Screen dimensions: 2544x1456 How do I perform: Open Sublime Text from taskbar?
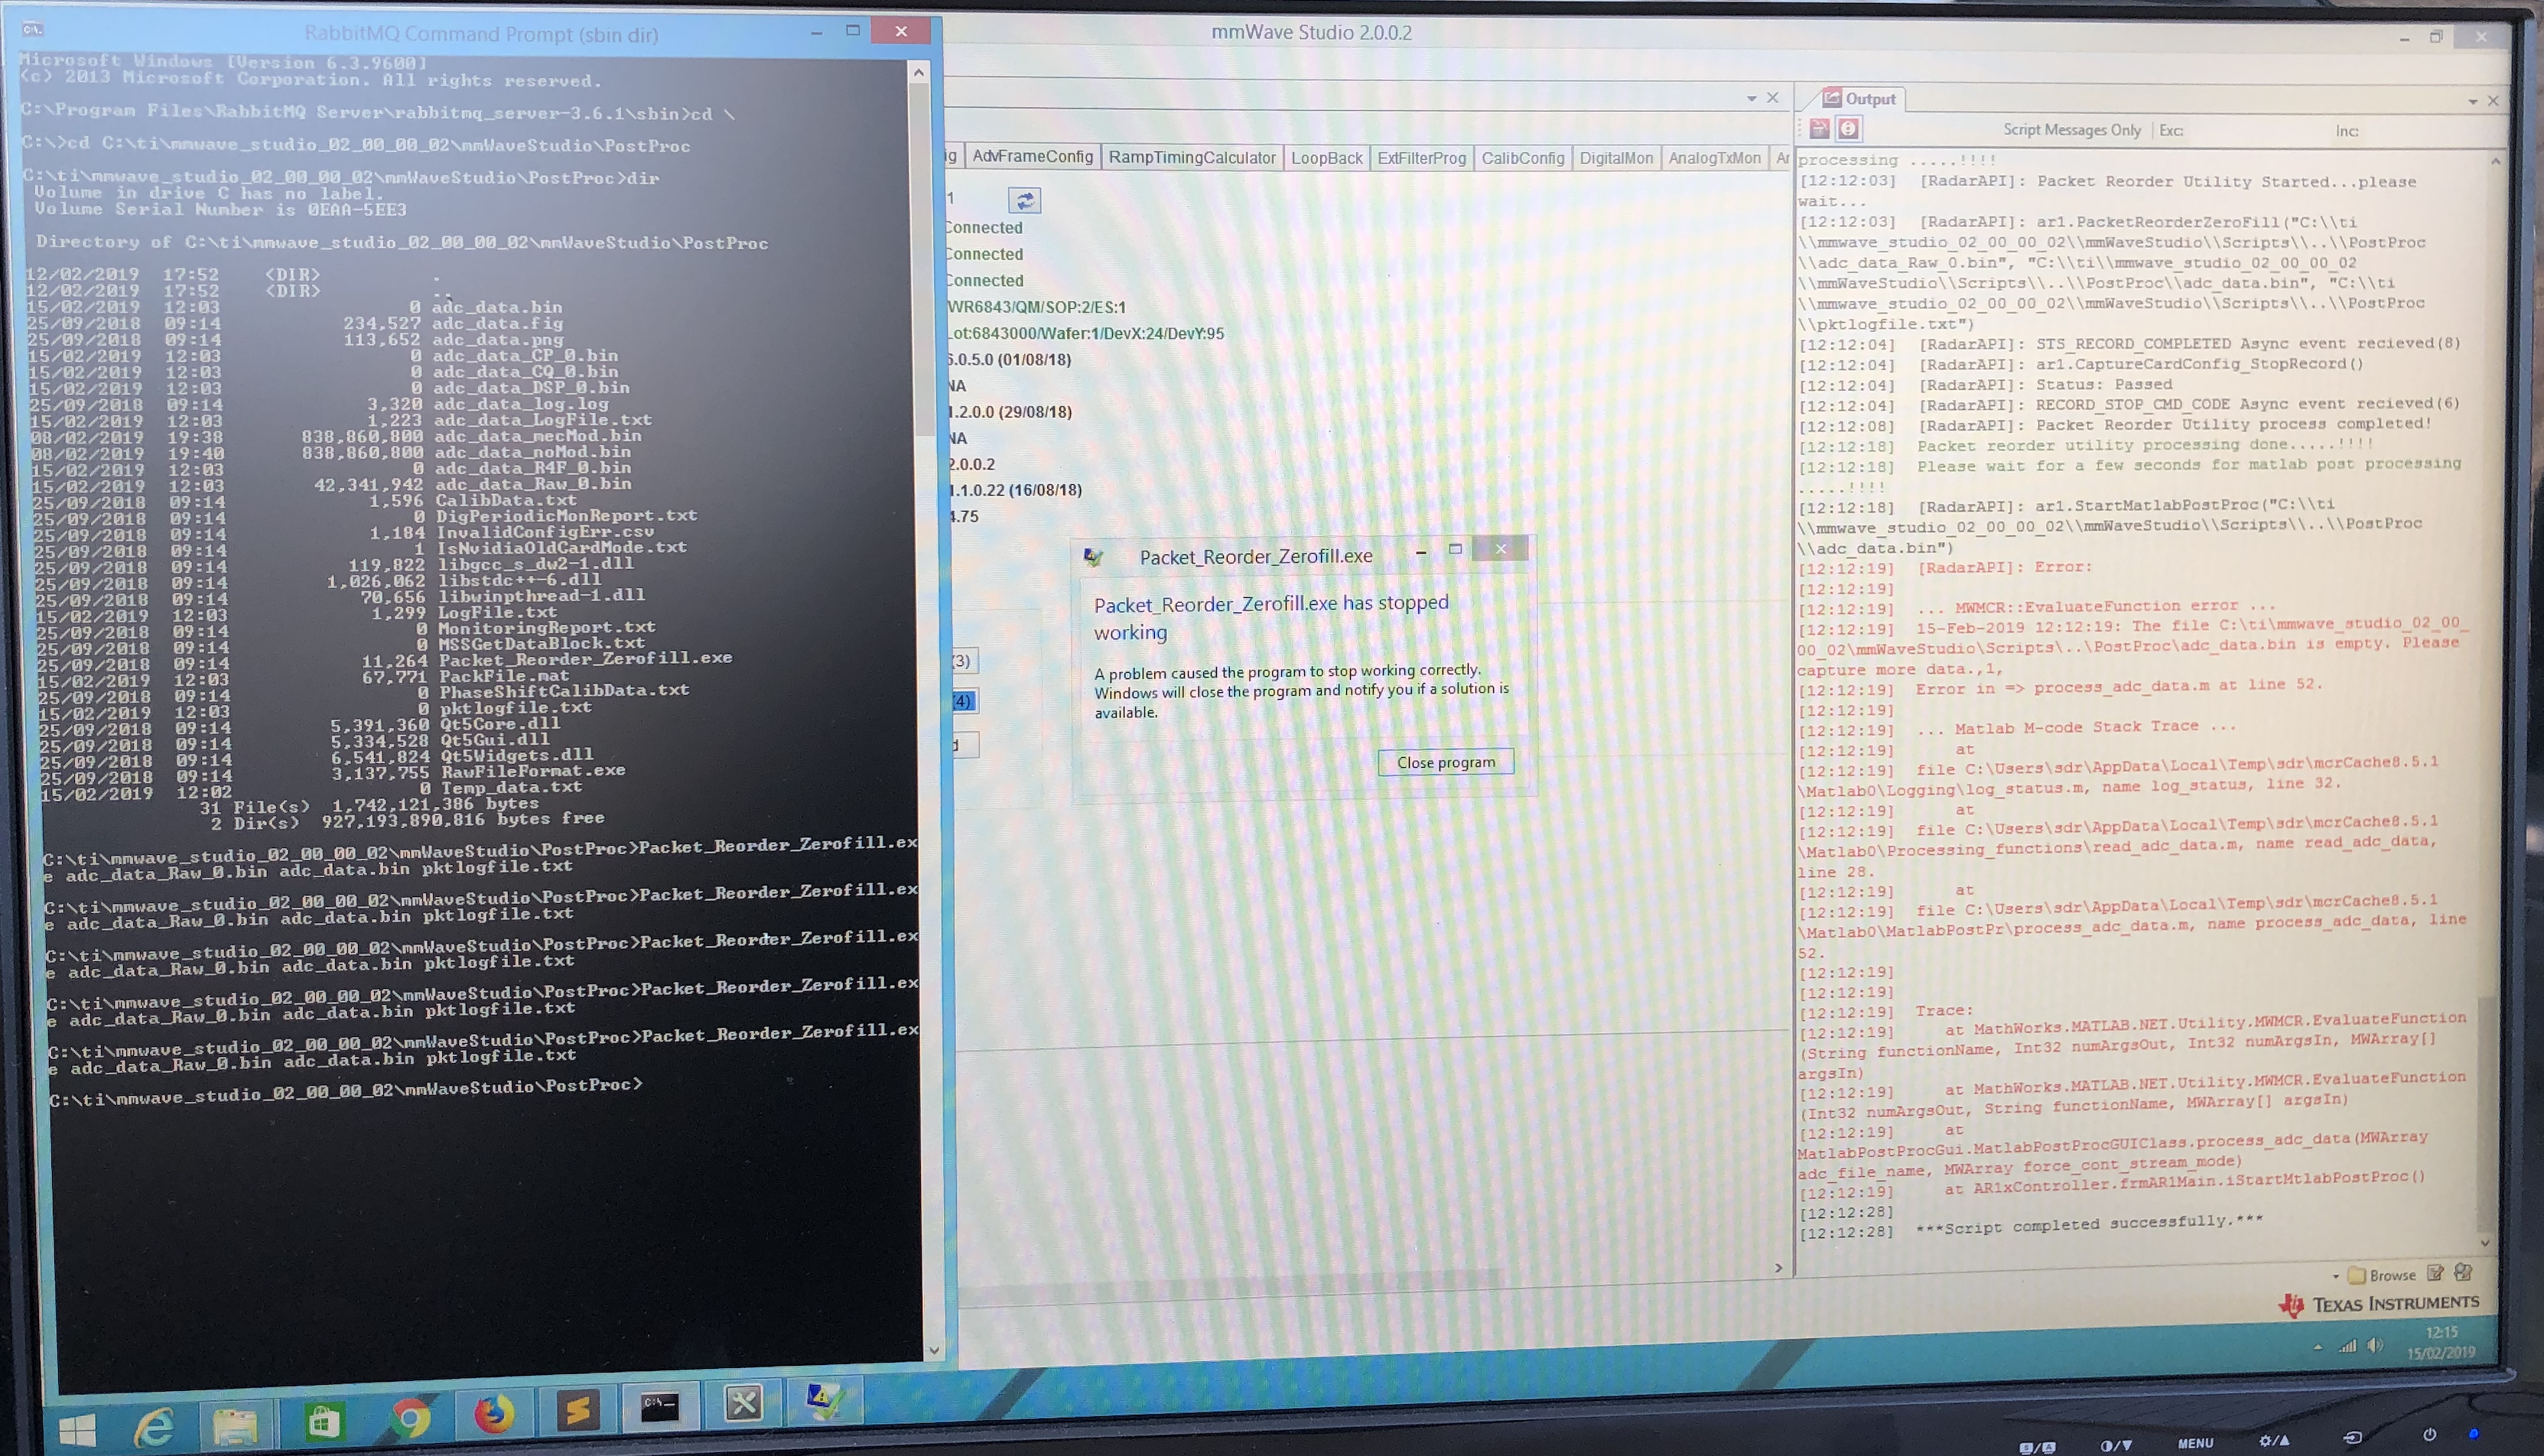coord(577,1411)
